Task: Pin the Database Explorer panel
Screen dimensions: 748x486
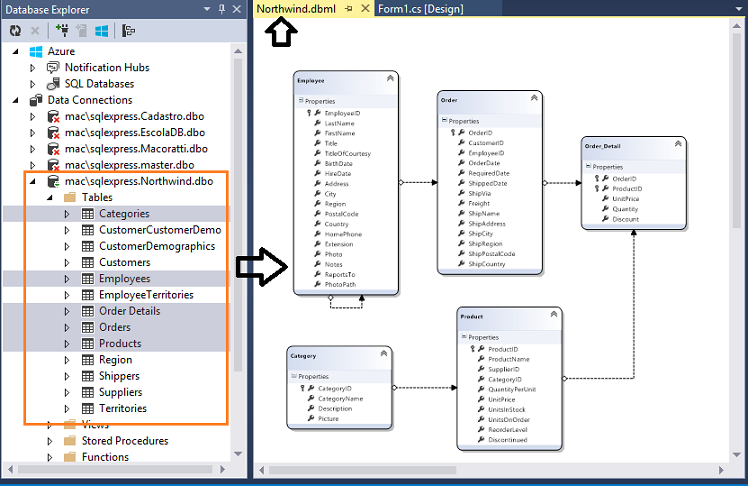Action: (222, 9)
